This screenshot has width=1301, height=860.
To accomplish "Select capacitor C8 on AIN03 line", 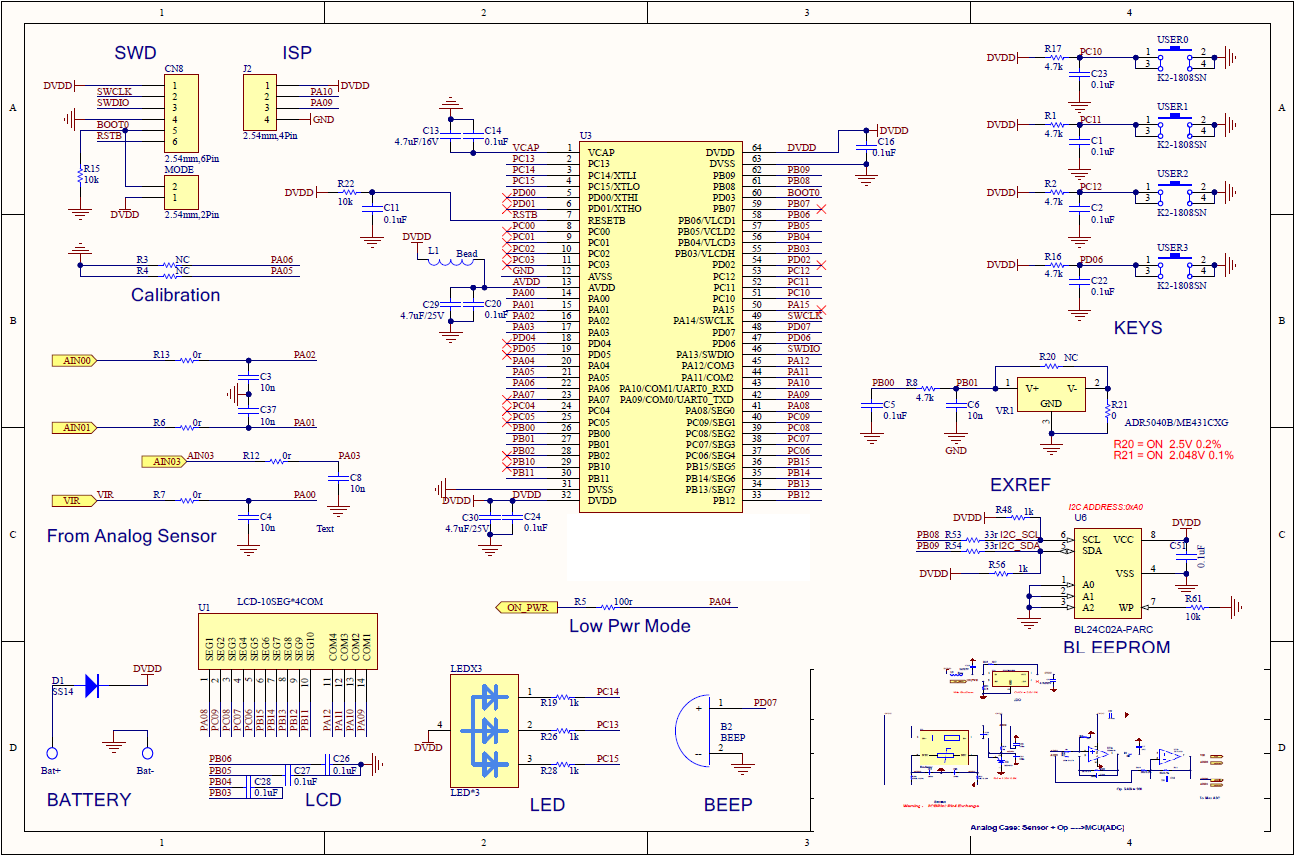I will 339,479.
